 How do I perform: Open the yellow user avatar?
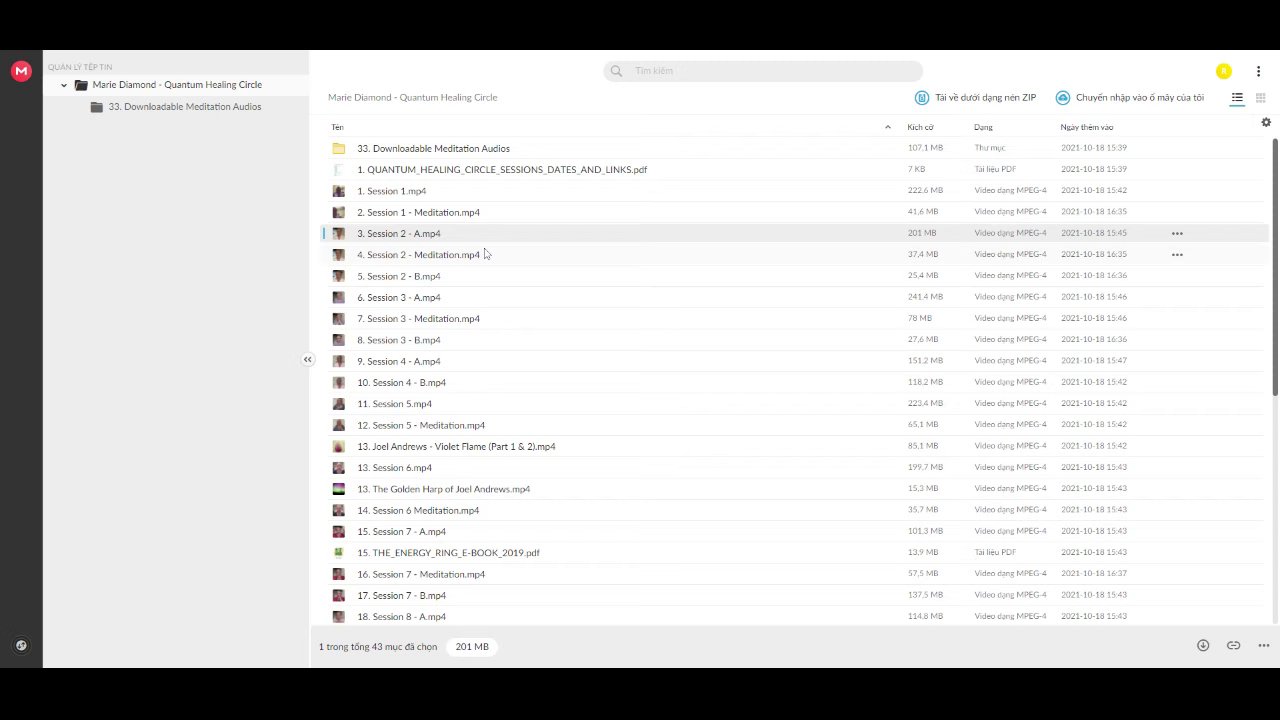pyautogui.click(x=1223, y=71)
